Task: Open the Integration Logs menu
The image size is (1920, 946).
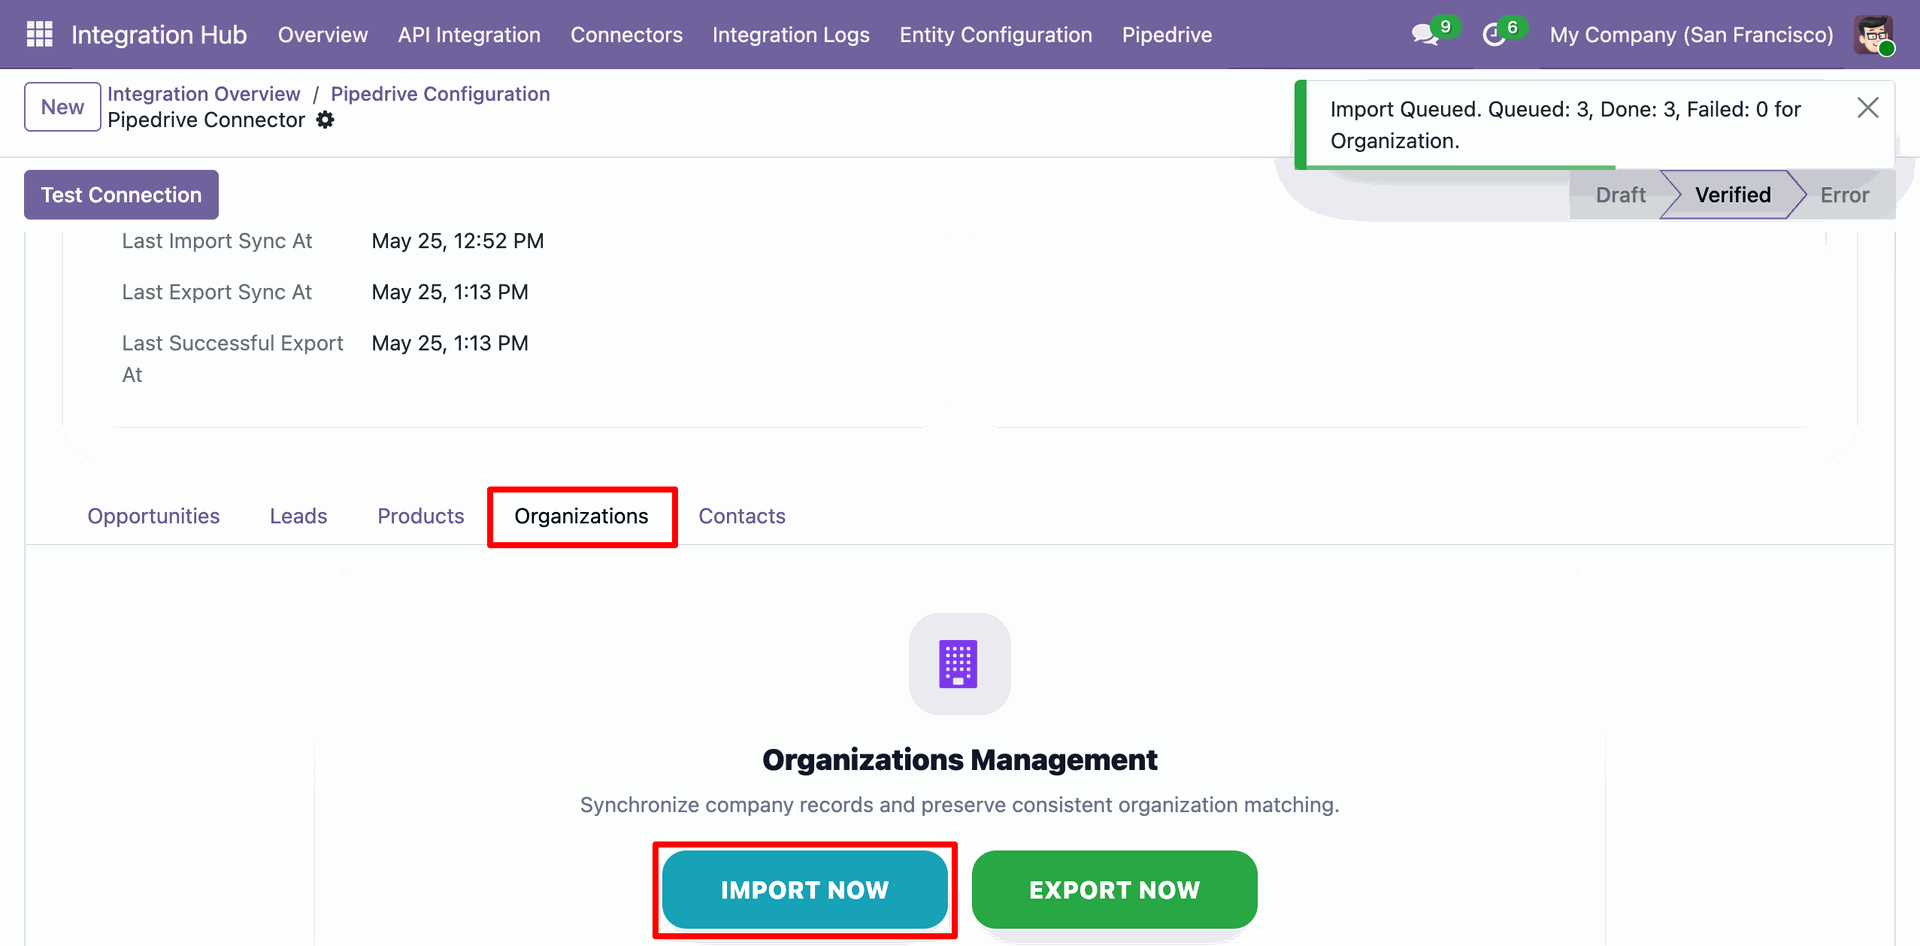Action: coord(791,35)
